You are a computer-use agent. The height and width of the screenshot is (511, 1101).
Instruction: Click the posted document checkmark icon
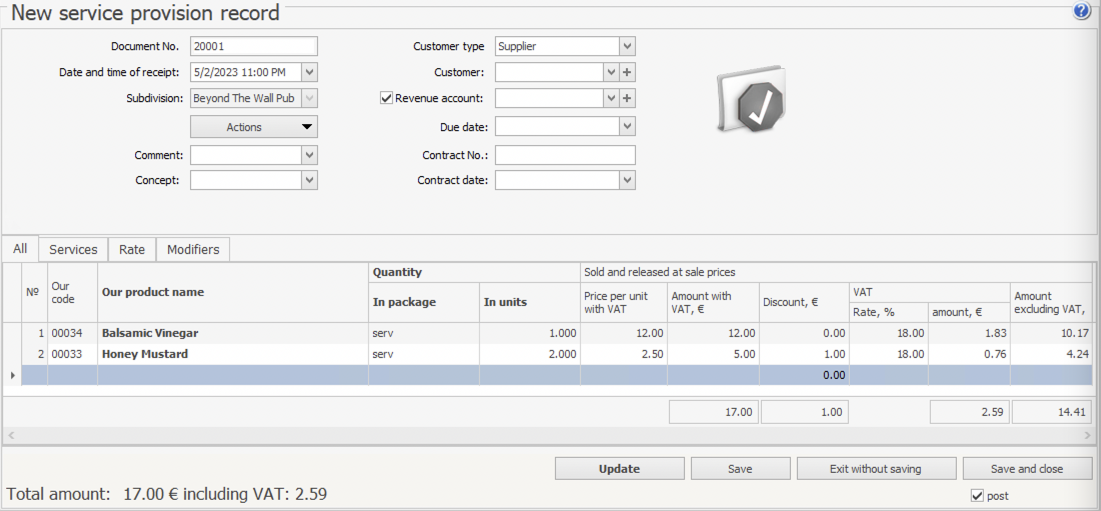click(x=752, y=102)
